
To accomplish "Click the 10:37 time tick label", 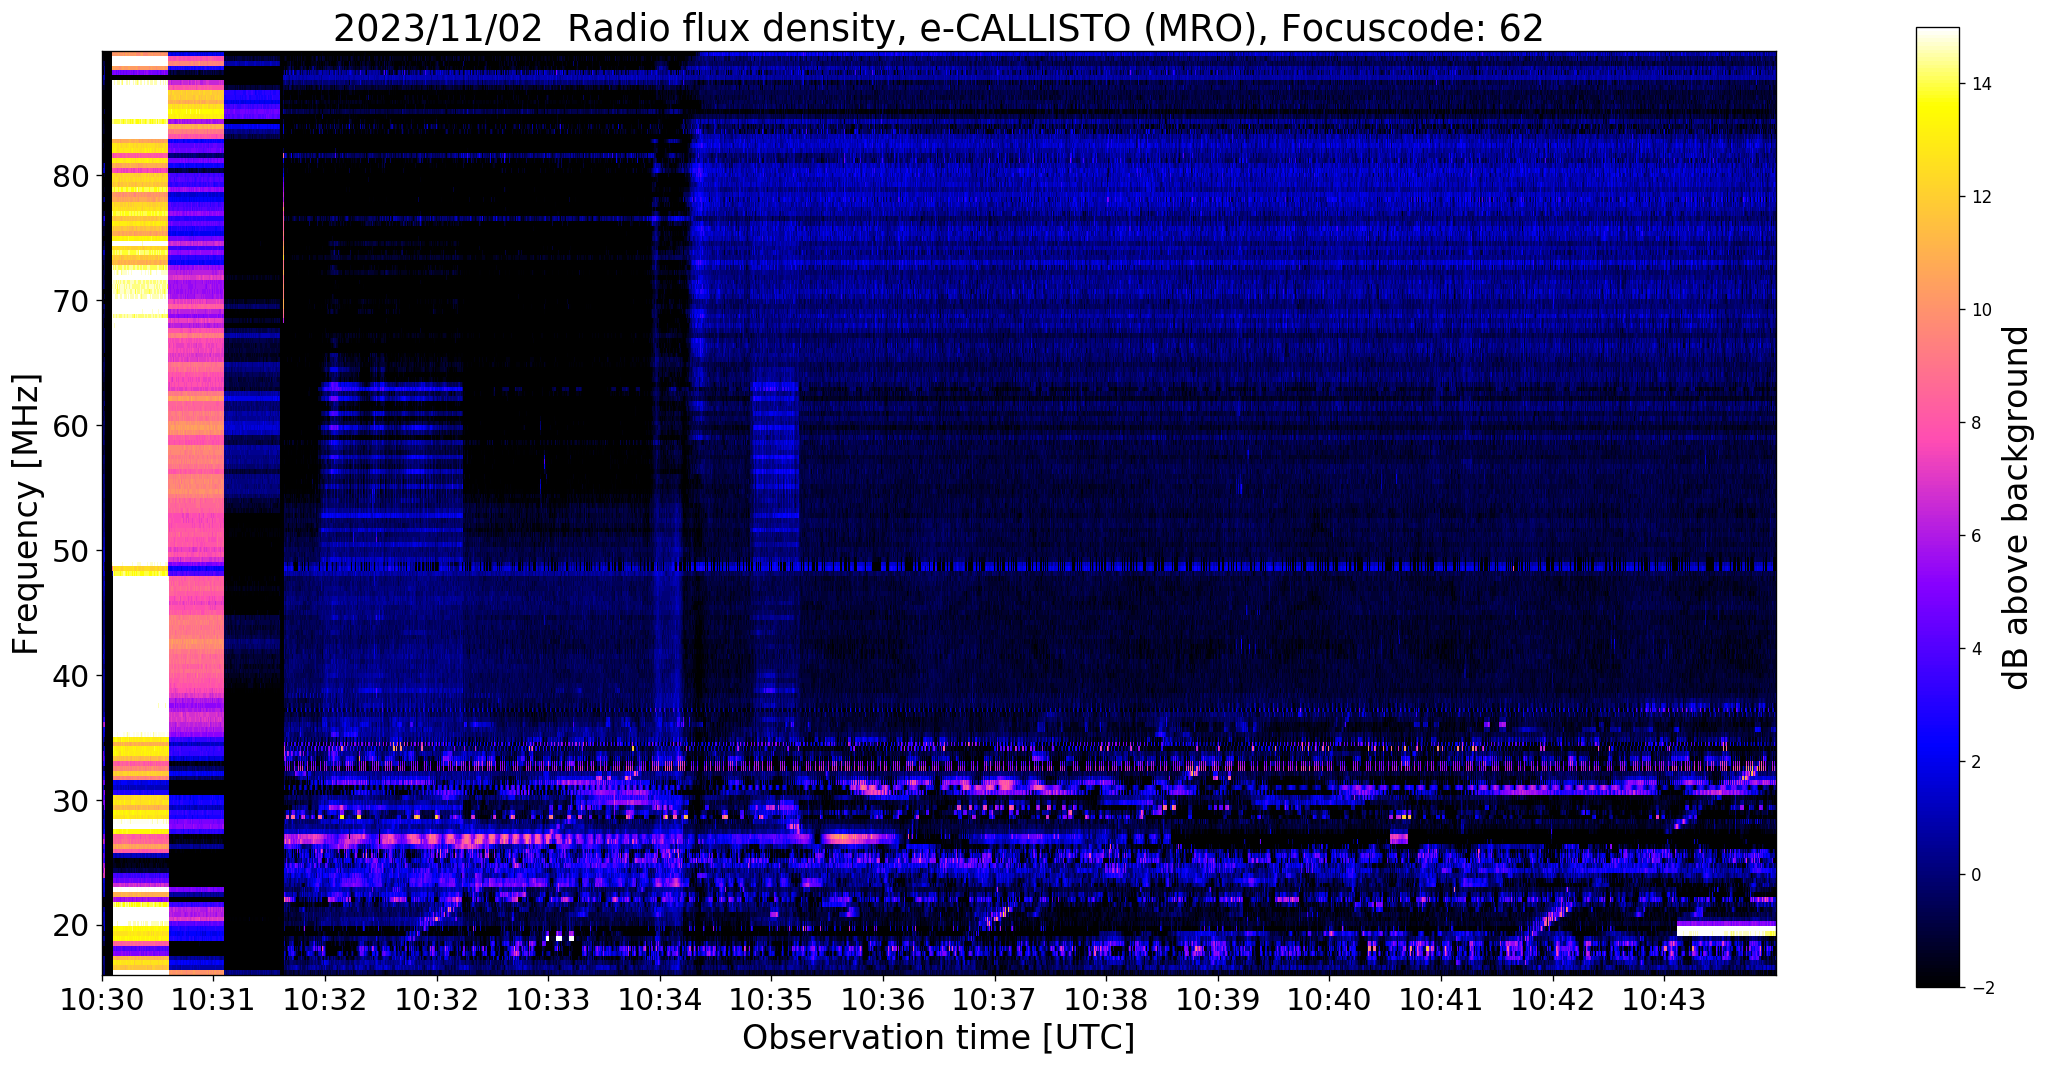I will pos(995,998).
